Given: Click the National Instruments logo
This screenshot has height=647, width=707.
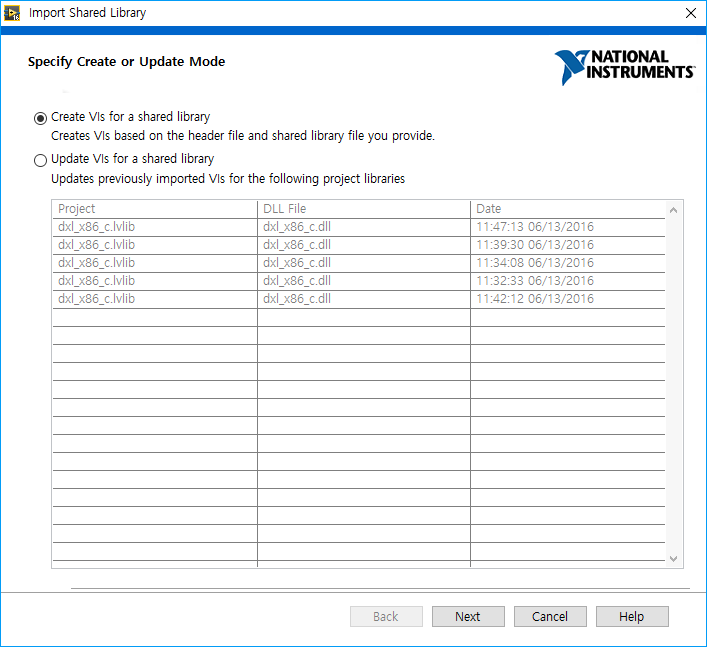Looking at the screenshot, I should pos(624,66).
